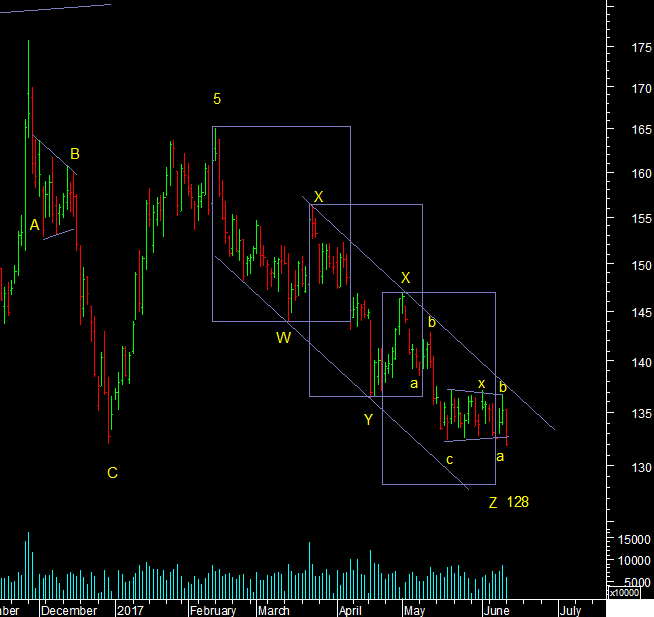654x617 pixels.
Task: Select the "130" price axis value
Action: coord(641,468)
